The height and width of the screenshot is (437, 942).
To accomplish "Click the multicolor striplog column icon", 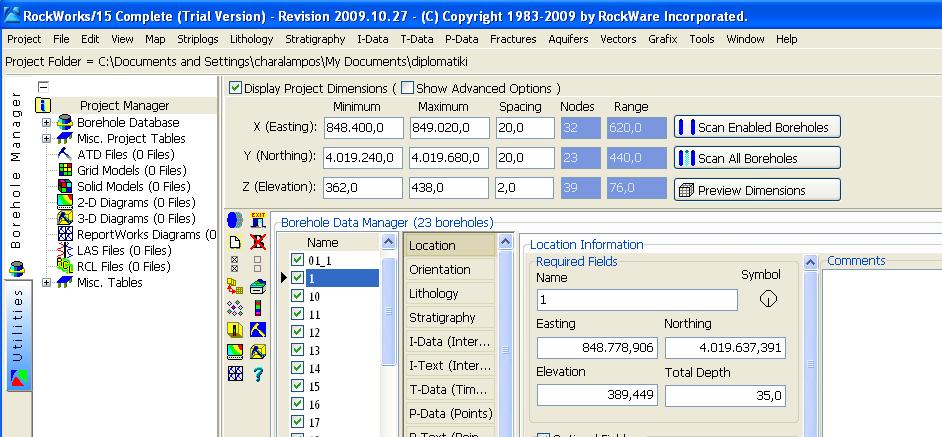I will tap(258, 308).
